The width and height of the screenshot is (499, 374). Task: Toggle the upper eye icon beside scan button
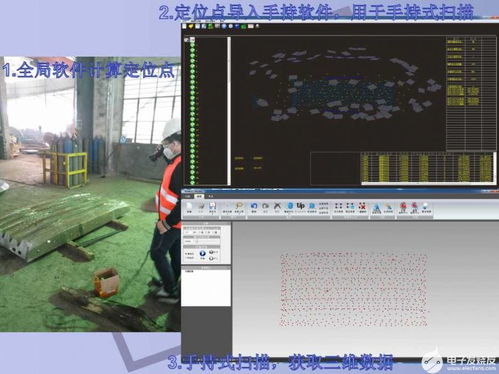(211, 252)
